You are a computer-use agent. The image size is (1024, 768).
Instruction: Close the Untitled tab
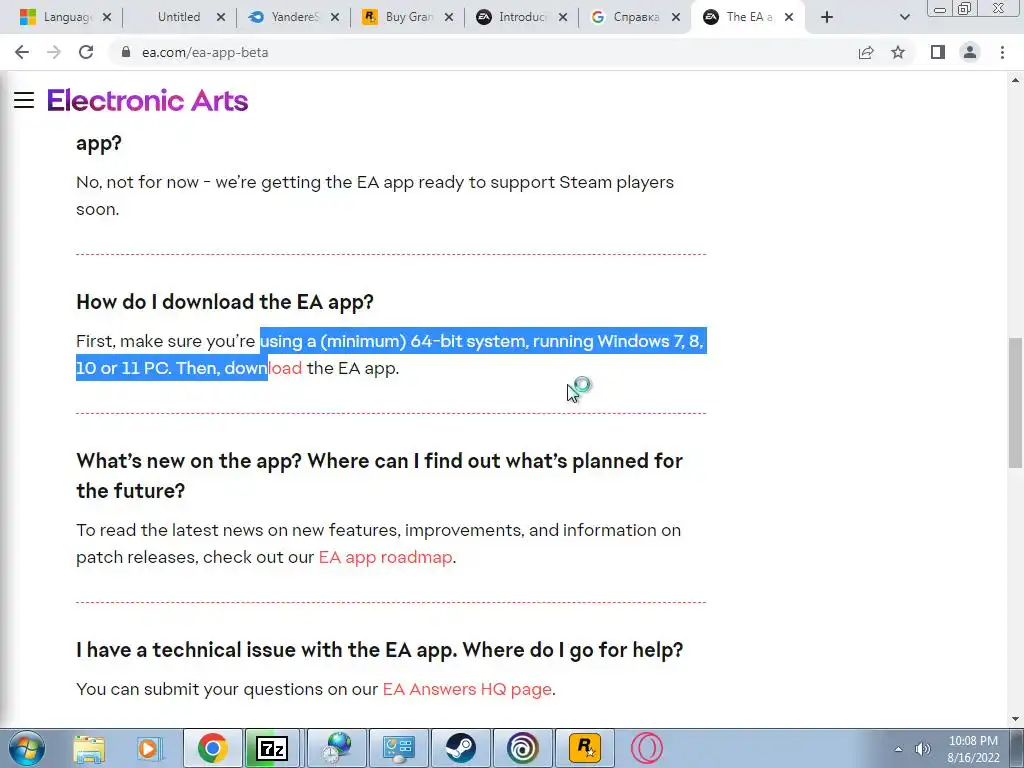221,17
